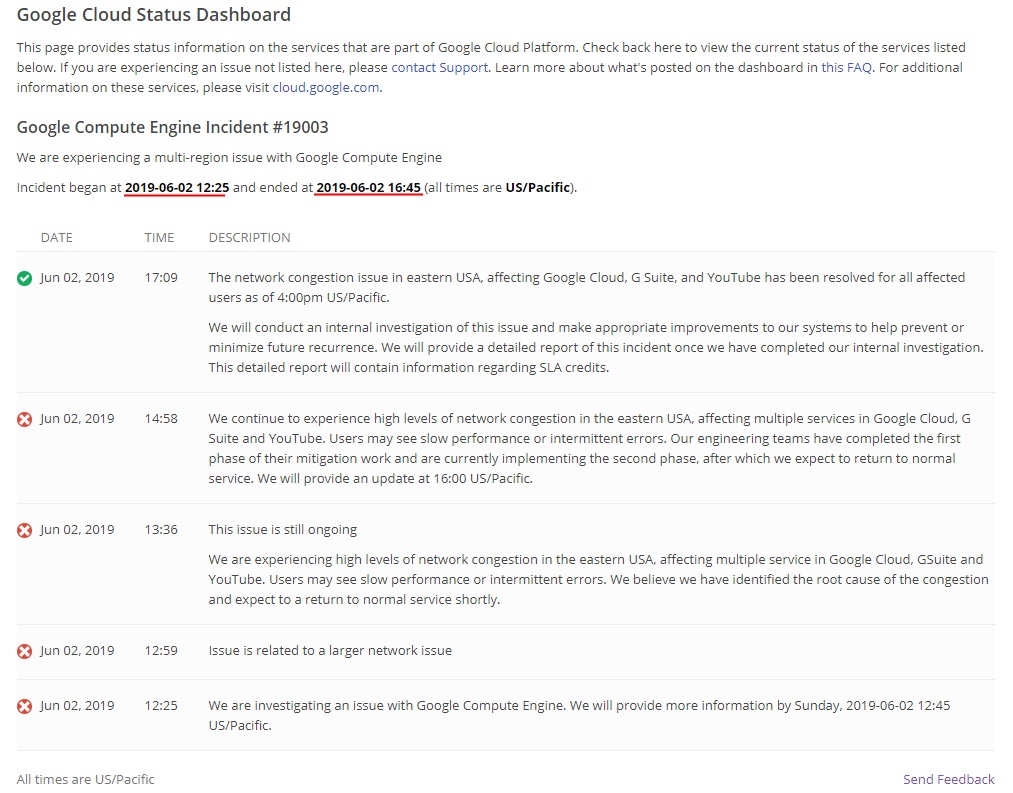Click 'This issue is still ongoing' text
Image resolution: width=1013 pixels, height=793 pixels.
pyautogui.click(x=282, y=529)
